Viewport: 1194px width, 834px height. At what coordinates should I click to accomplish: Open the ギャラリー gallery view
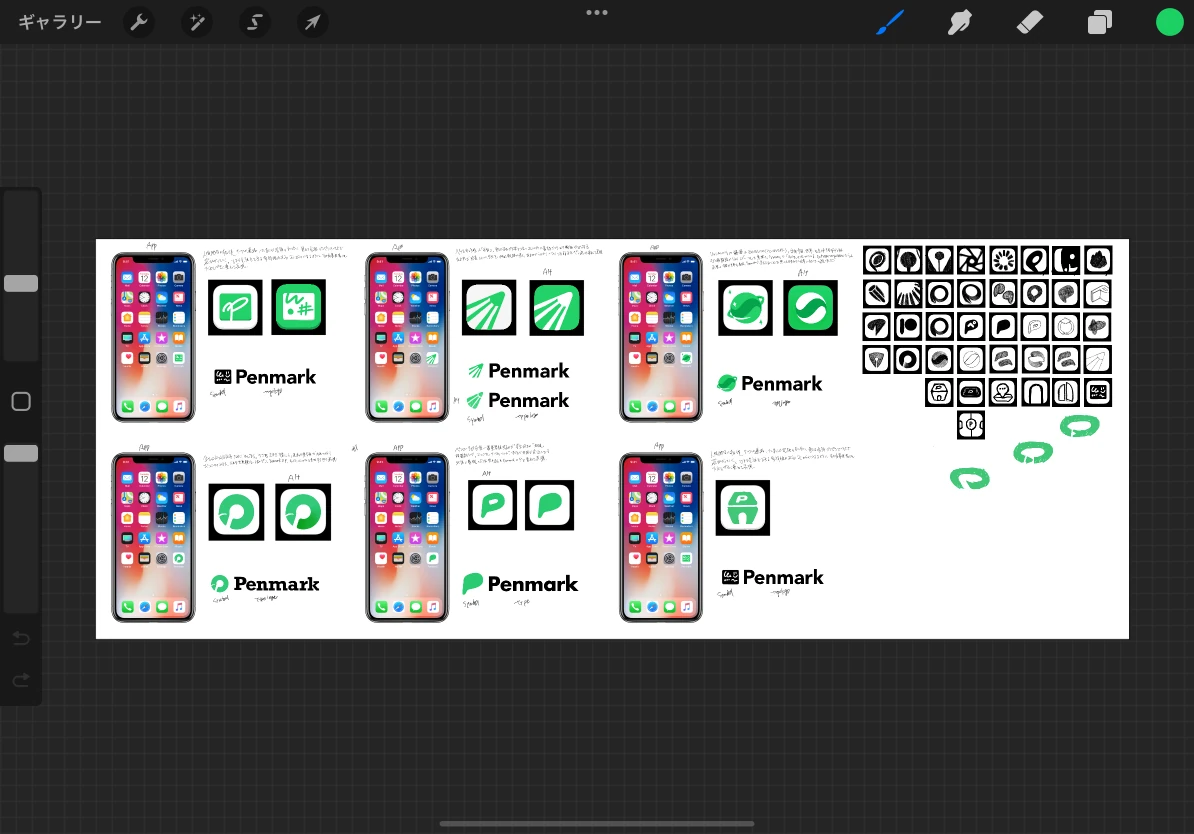coord(60,22)
